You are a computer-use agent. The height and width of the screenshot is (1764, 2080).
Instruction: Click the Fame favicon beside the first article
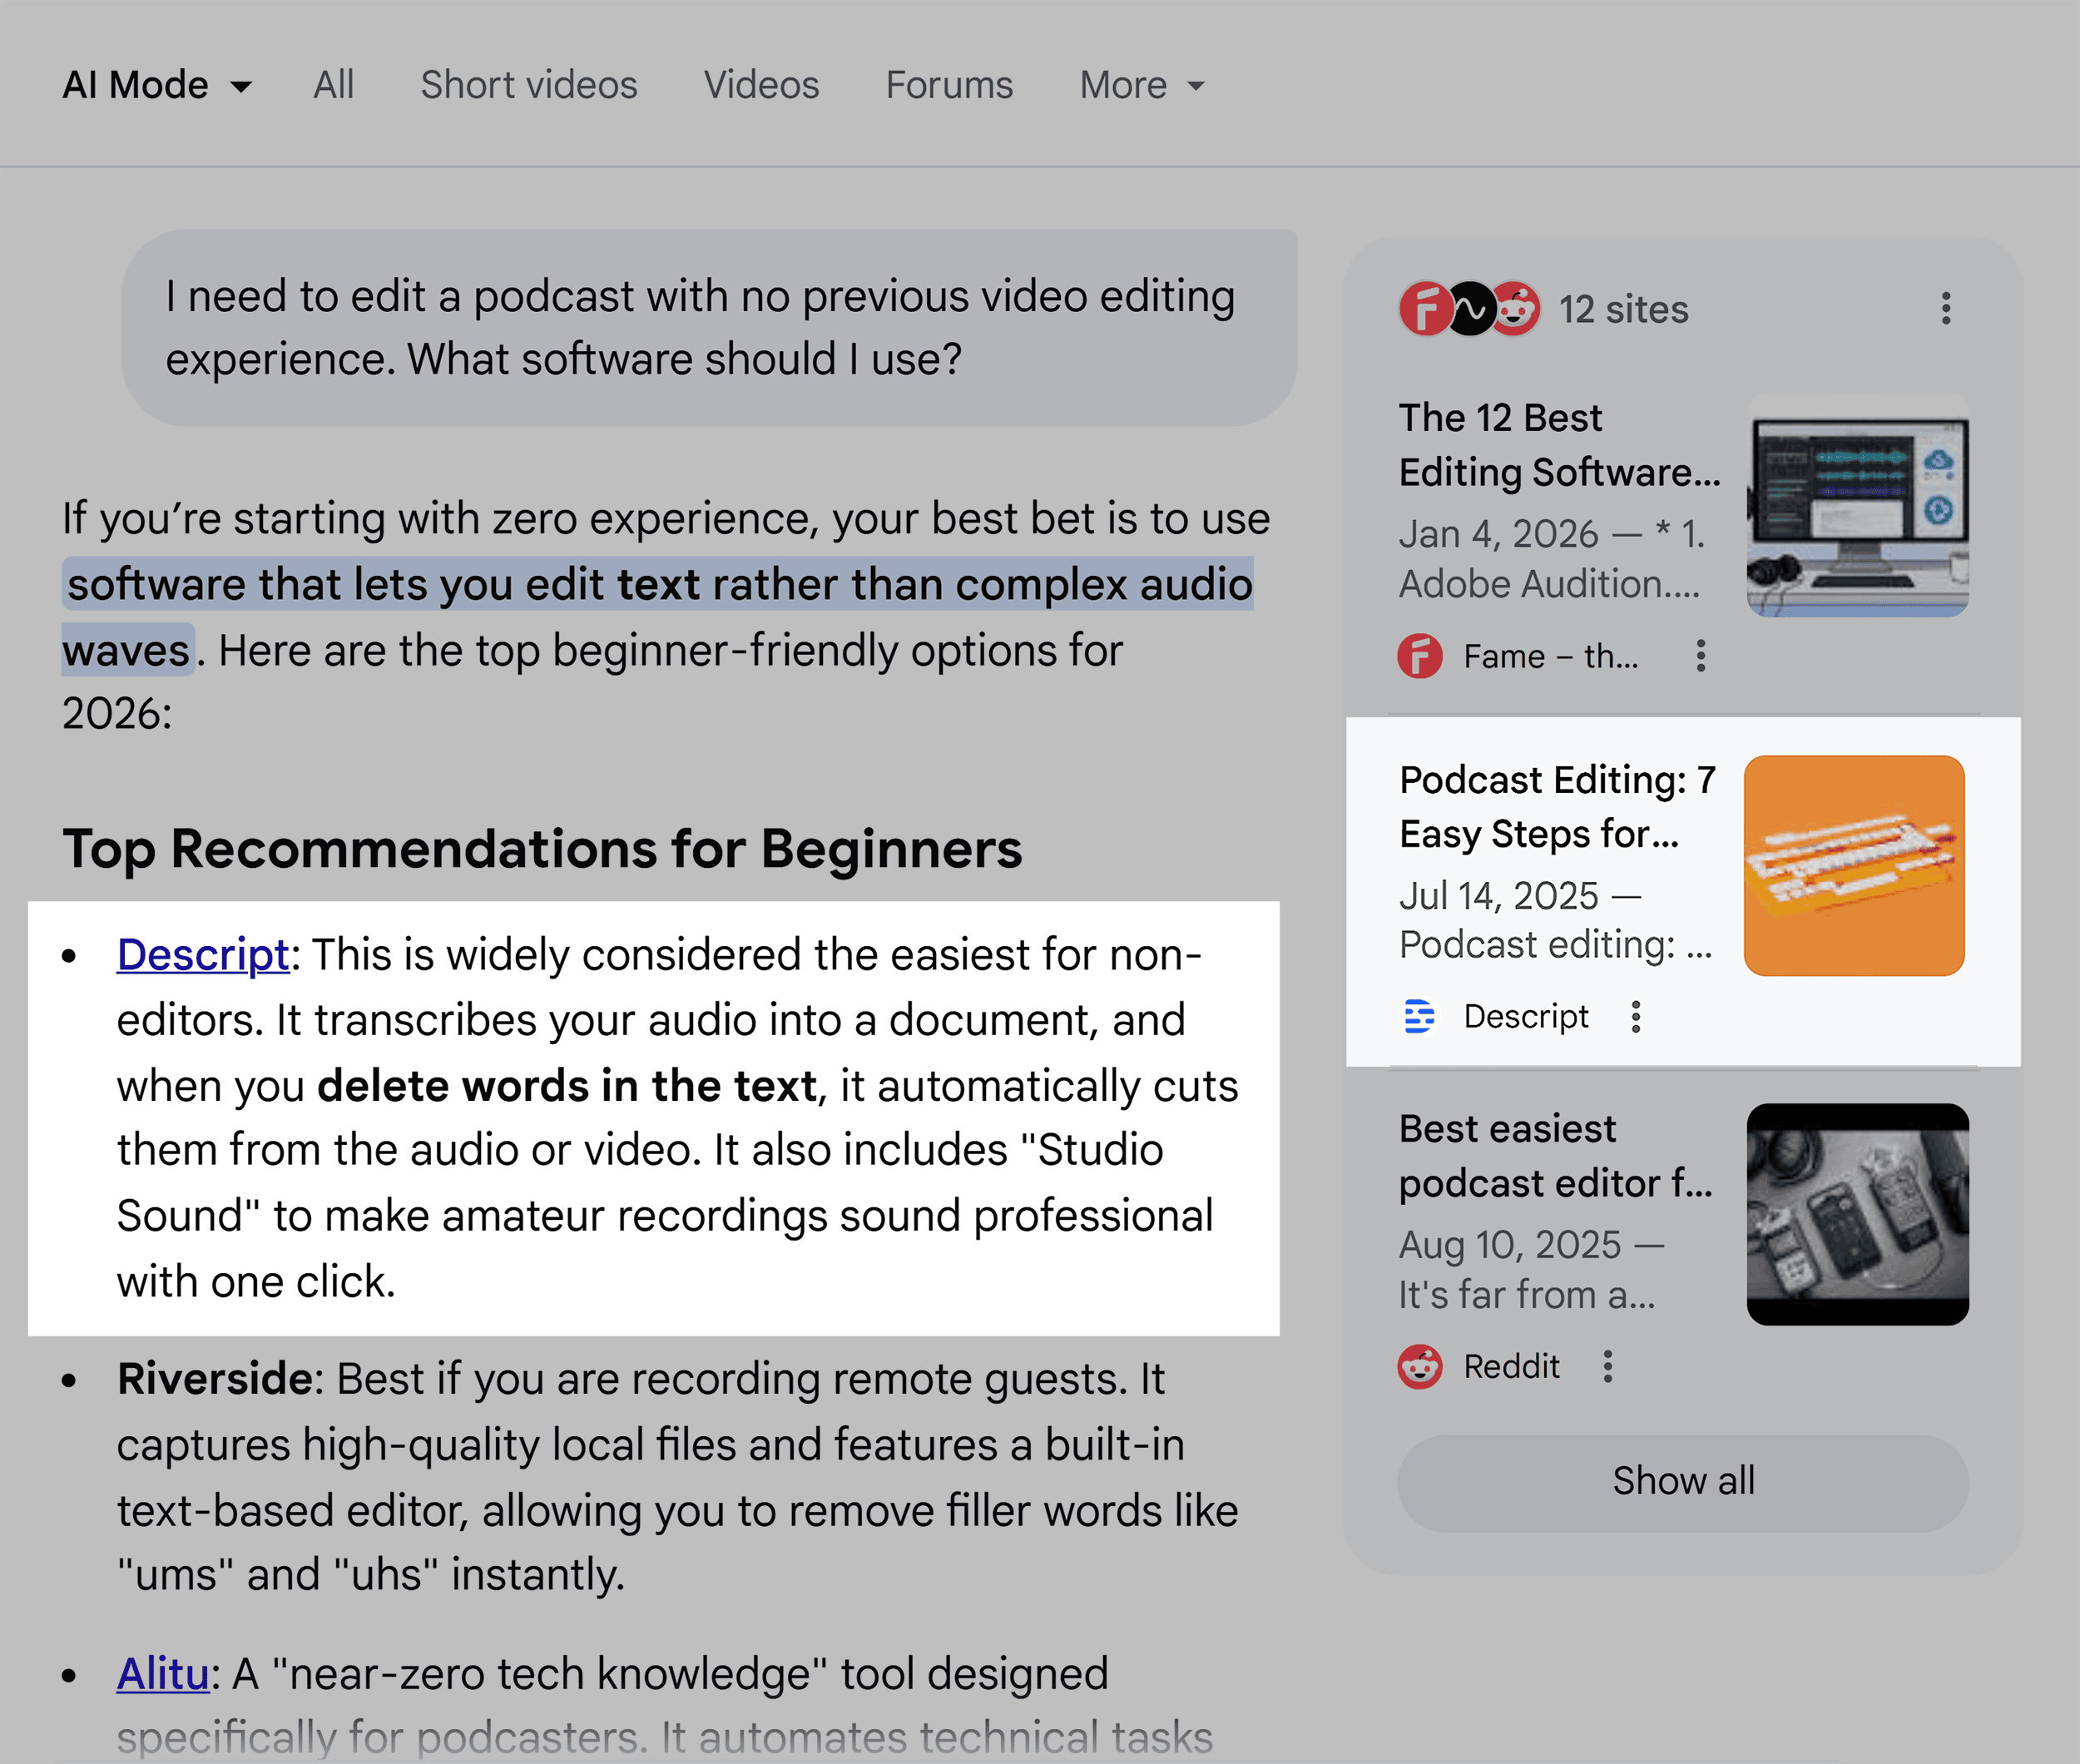coord(1419,657)
